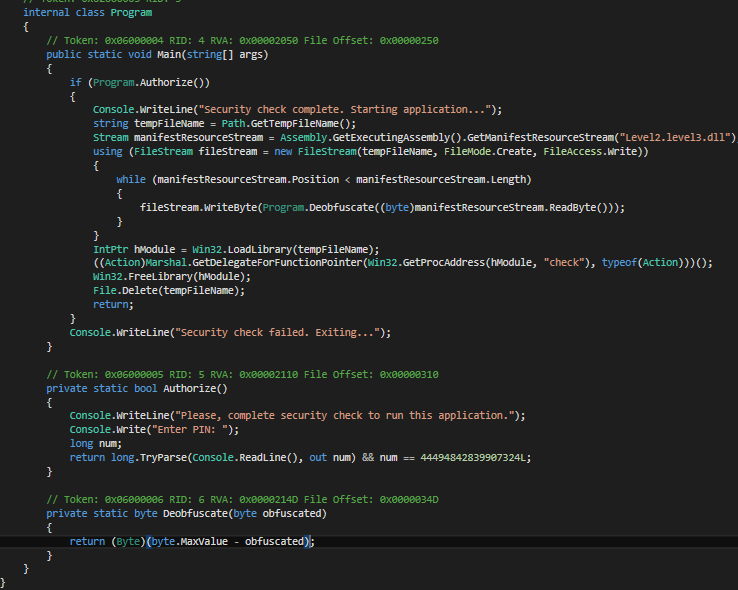Click Deobfuscate method name in its declaration

click(195, 514)
